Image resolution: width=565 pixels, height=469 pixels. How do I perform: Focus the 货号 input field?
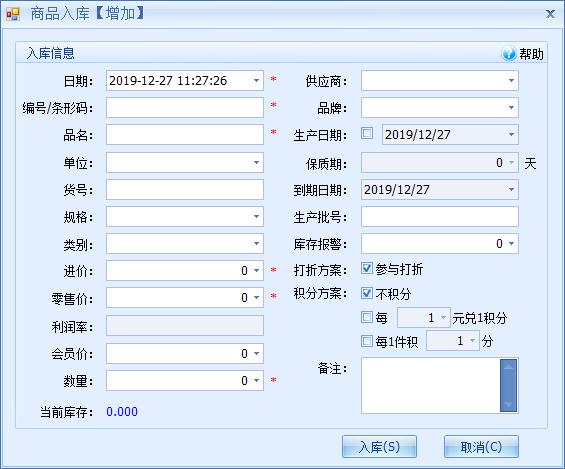tap(185, 189)
